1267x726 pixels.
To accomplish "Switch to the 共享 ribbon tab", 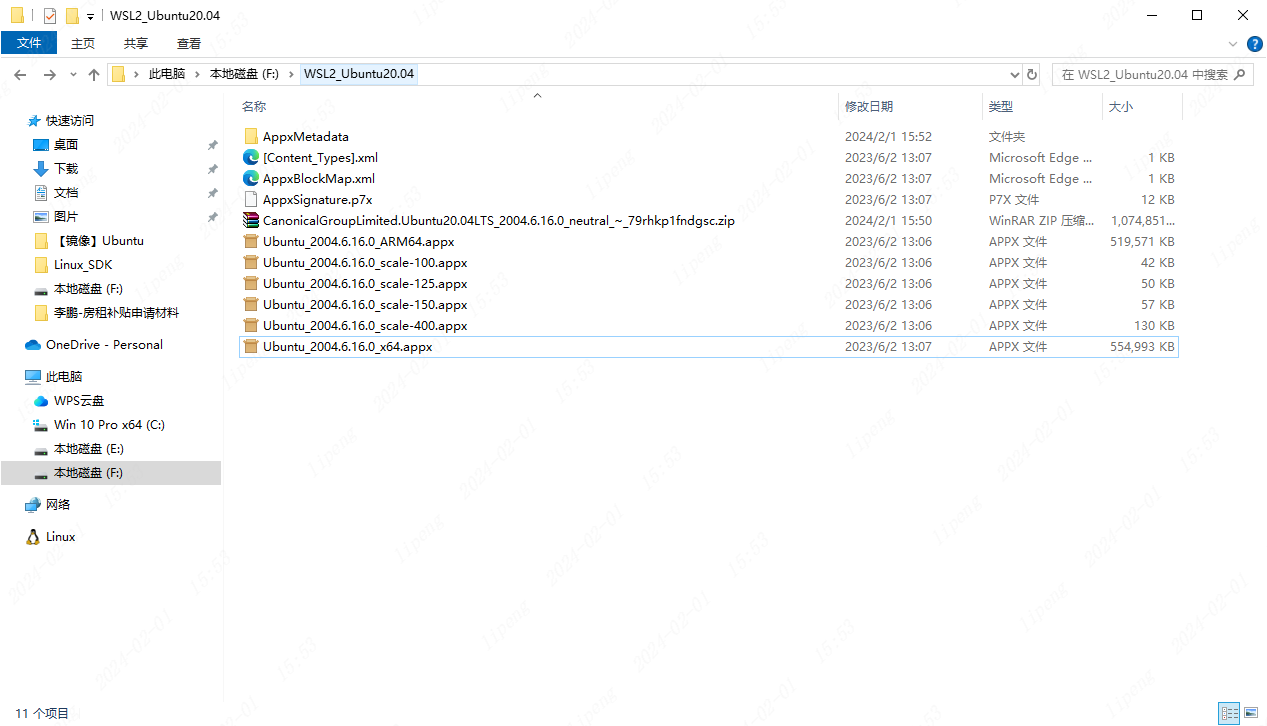I will coord(136,43).
